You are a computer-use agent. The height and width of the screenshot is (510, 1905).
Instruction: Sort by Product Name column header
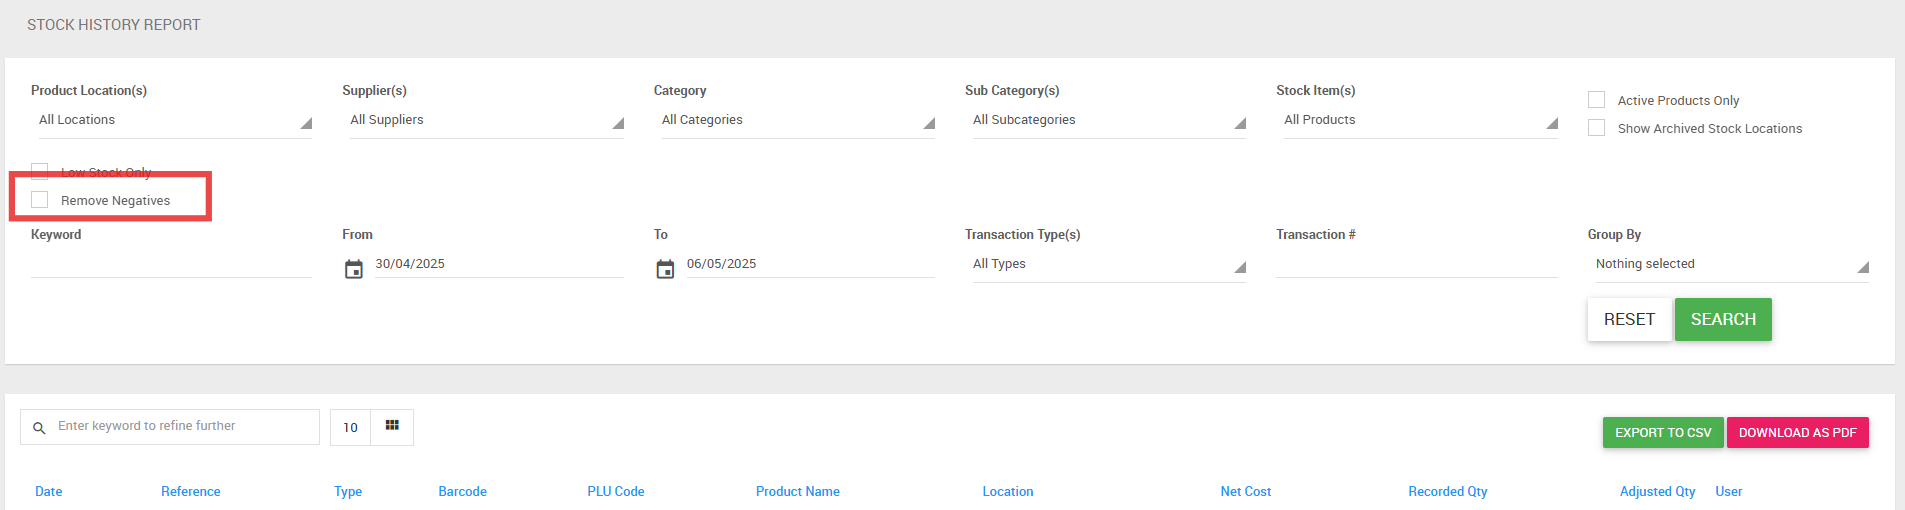tap(798, 491)
